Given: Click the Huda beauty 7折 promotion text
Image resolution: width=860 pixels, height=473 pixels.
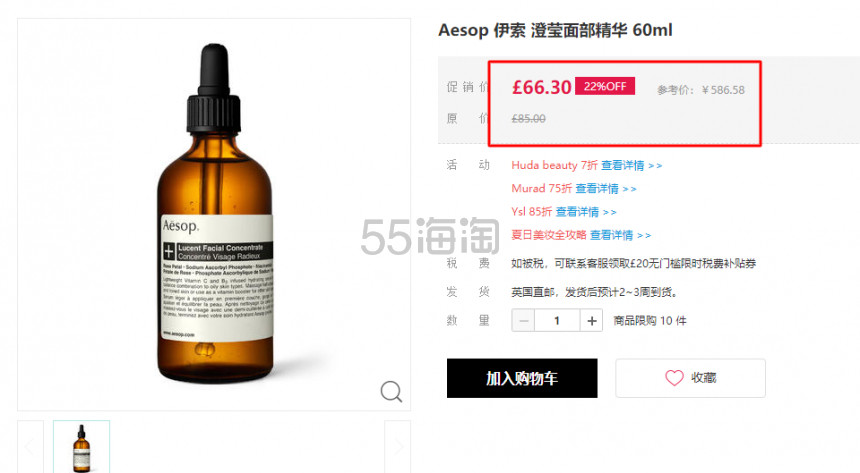Looking at the screenshot, I should [554, 165].
